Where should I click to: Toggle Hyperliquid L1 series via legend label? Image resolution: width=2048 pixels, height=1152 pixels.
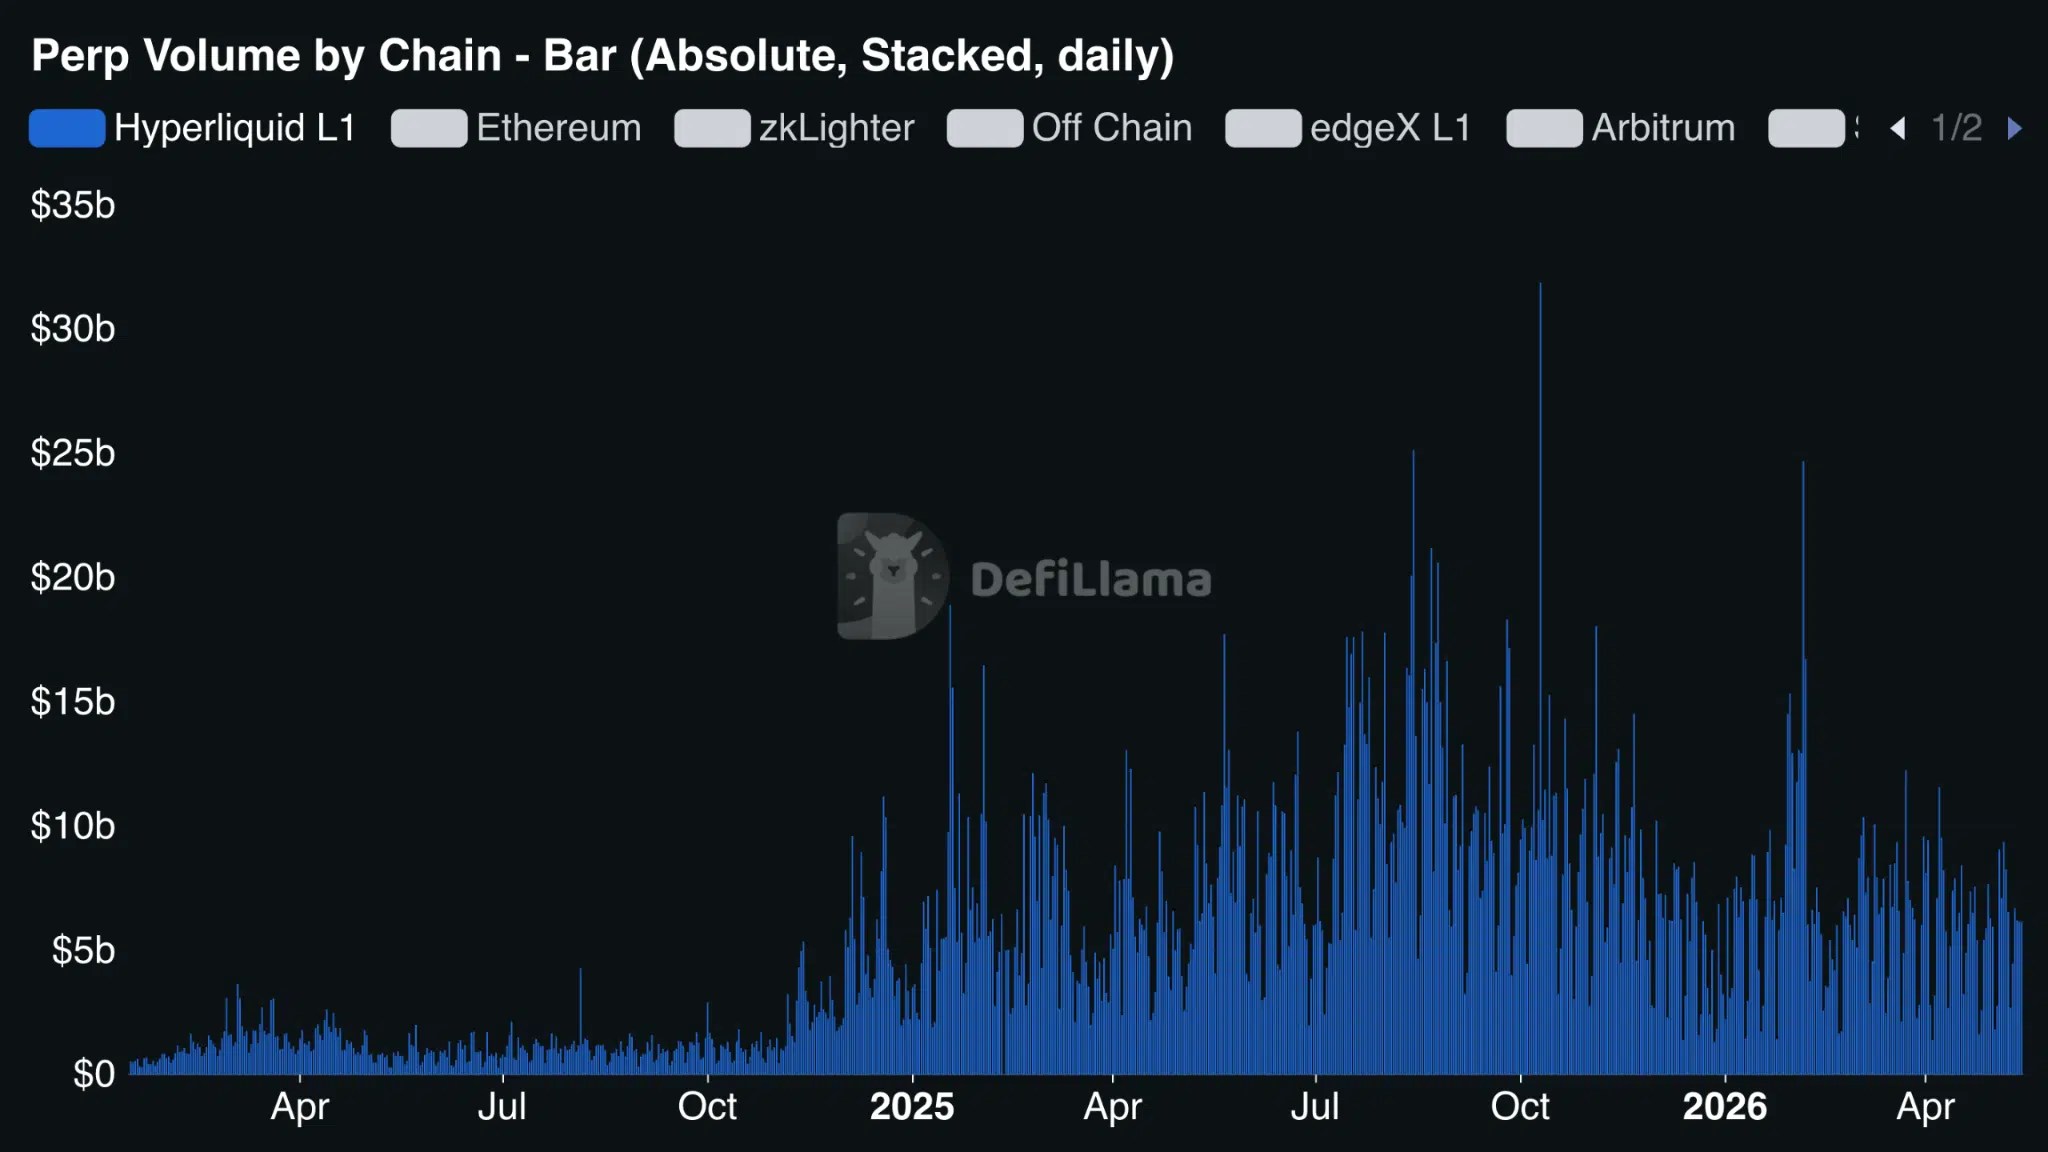click(235, 128)
